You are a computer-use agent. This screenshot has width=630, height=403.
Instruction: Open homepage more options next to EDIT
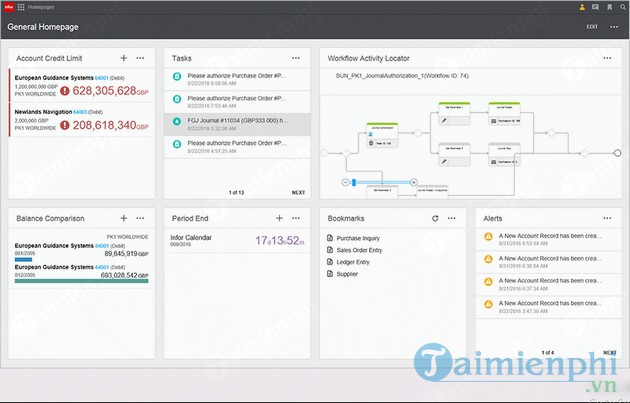(x=613, y=27)
